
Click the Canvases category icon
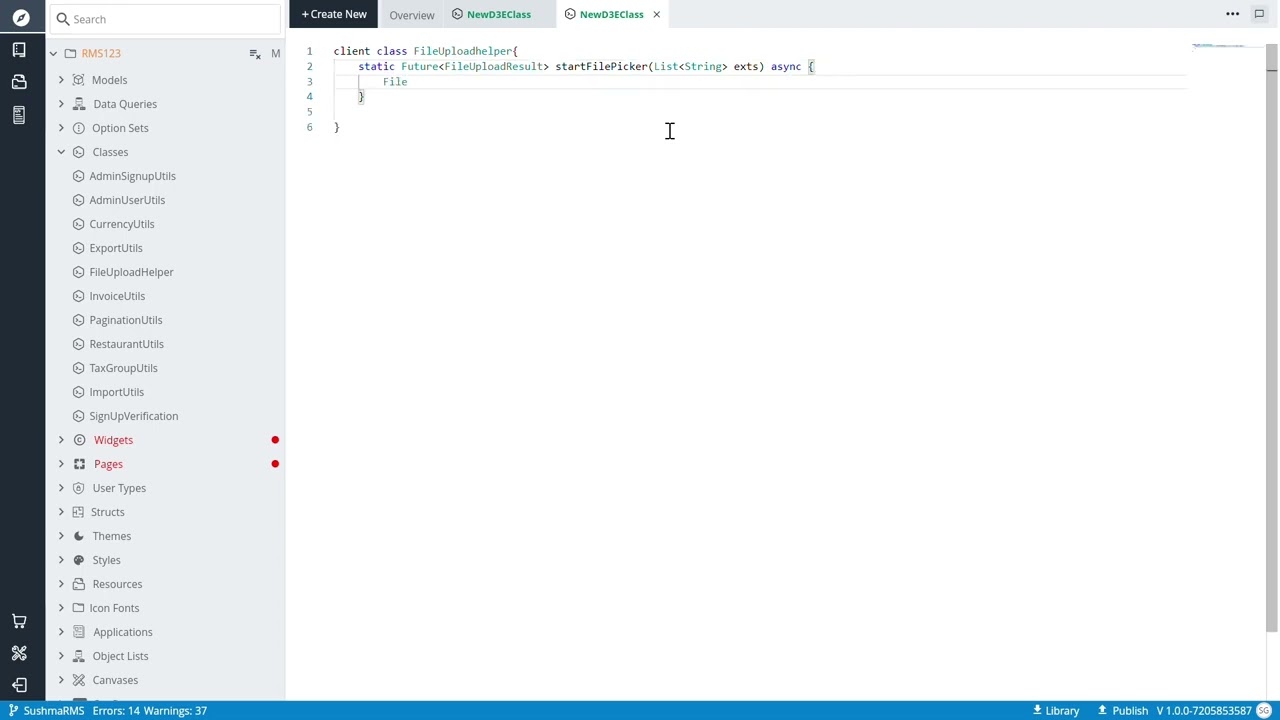79,680
